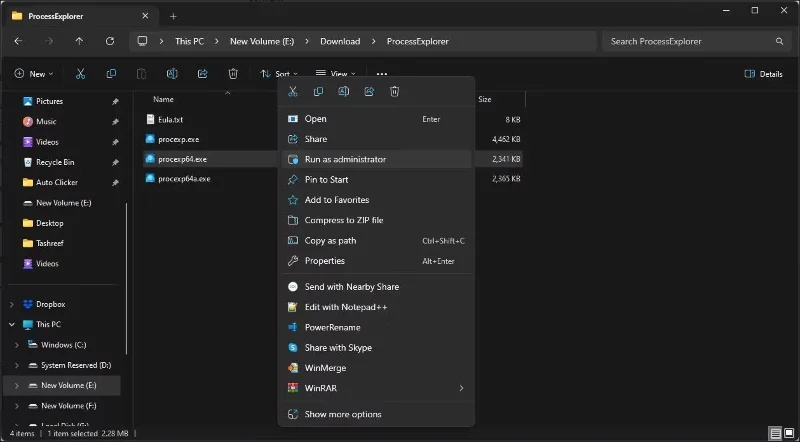
Task: Click Download in the address path
Action: [x=340, y=41]
